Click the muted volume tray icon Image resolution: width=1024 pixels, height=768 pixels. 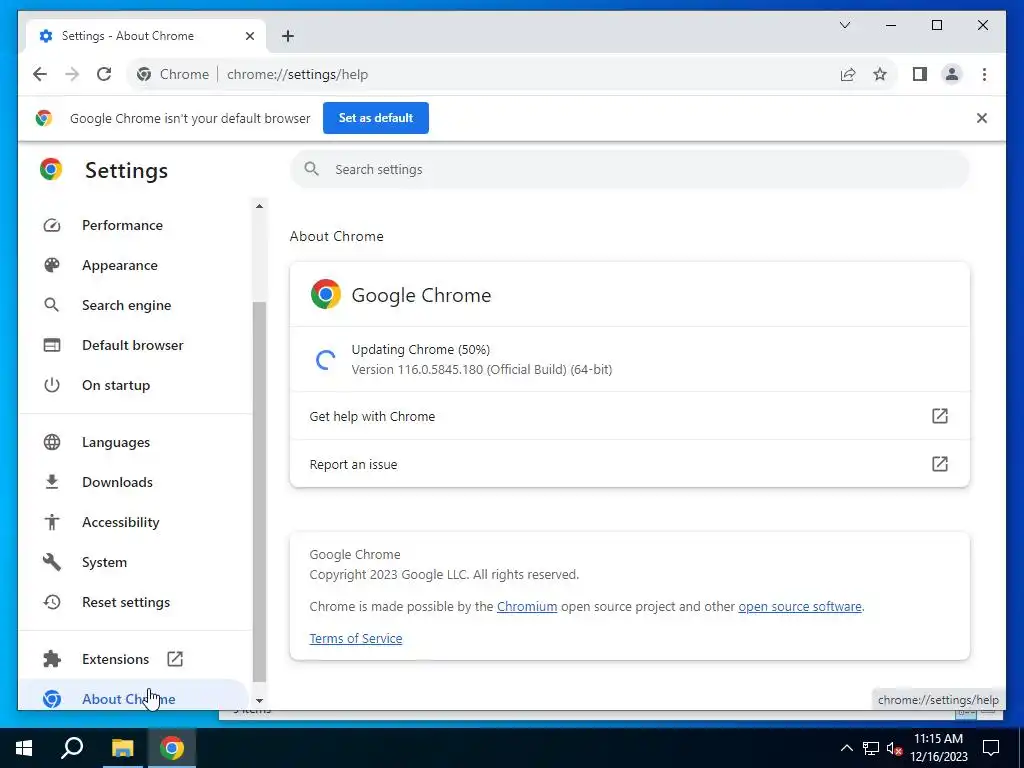click(894, 748)
